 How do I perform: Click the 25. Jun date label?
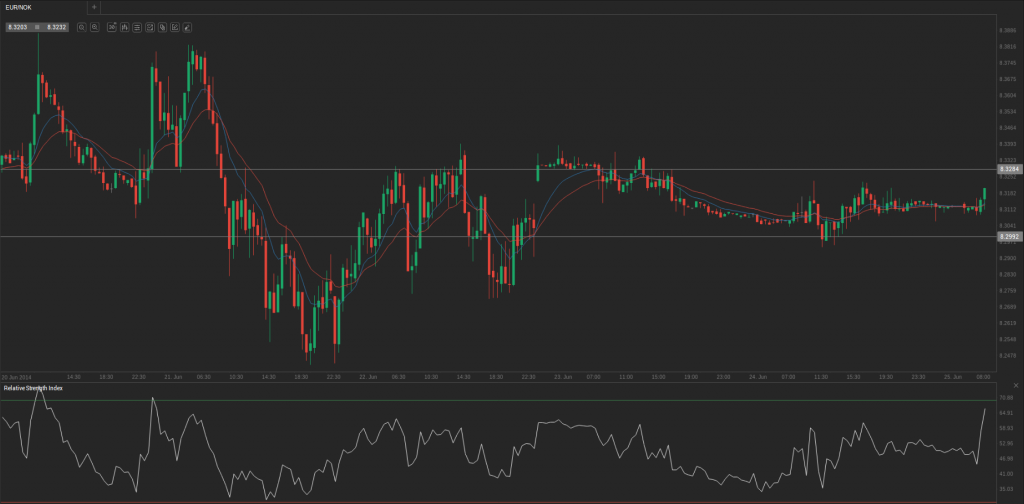953,377
